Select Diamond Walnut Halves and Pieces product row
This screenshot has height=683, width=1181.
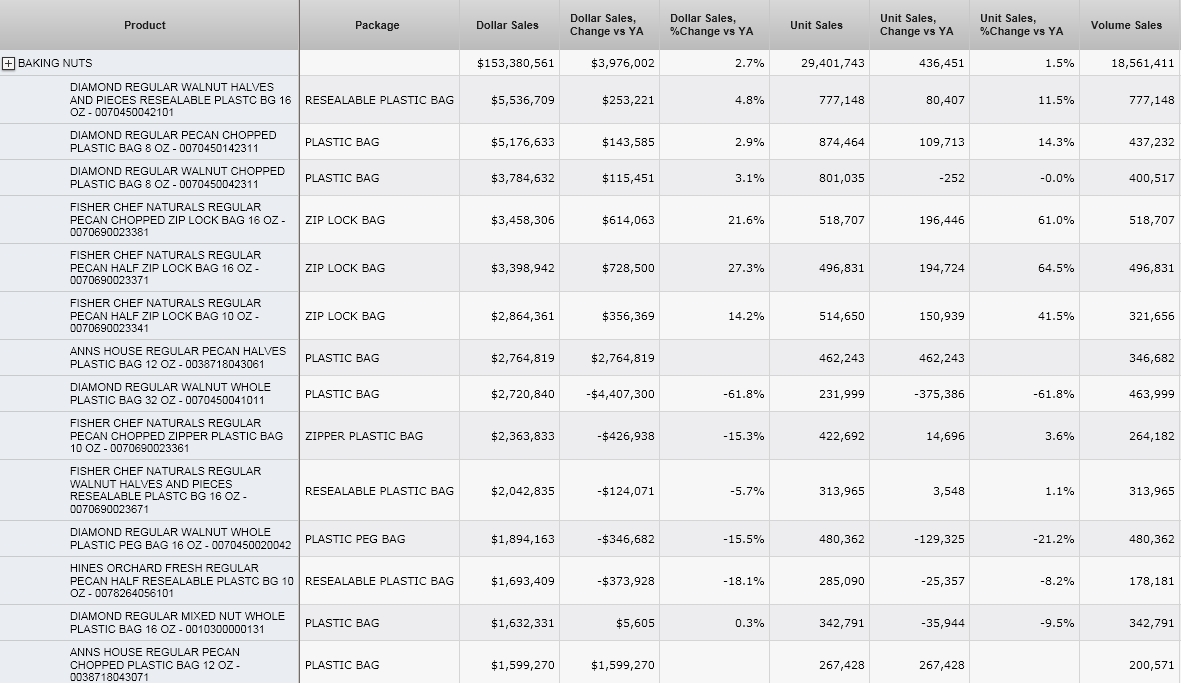[180, 100]
